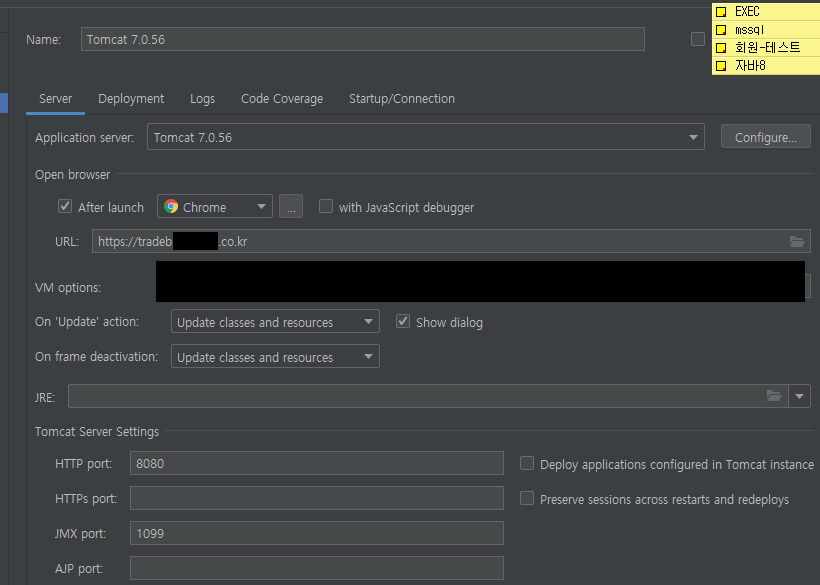Uncheck the Show dialog checkbox
The image size is (820, 585).
coord(403,321)
